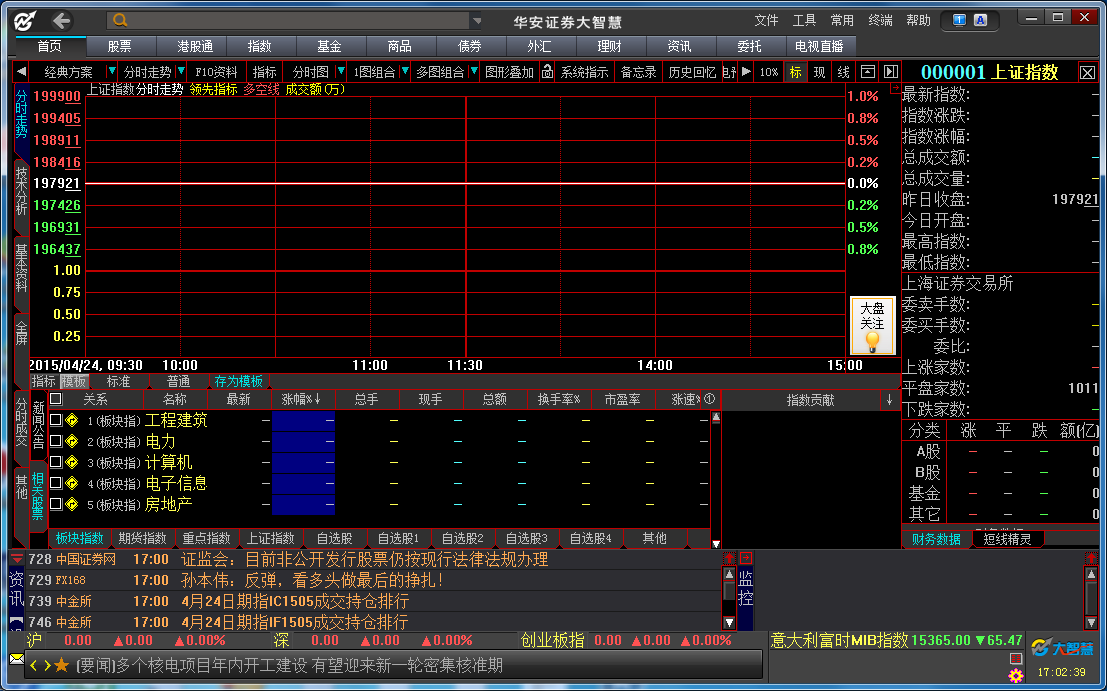Expand the 多图组合 dropdown arrow
The width and height of the screenshot is (1107, 691).
pos(474,72)
